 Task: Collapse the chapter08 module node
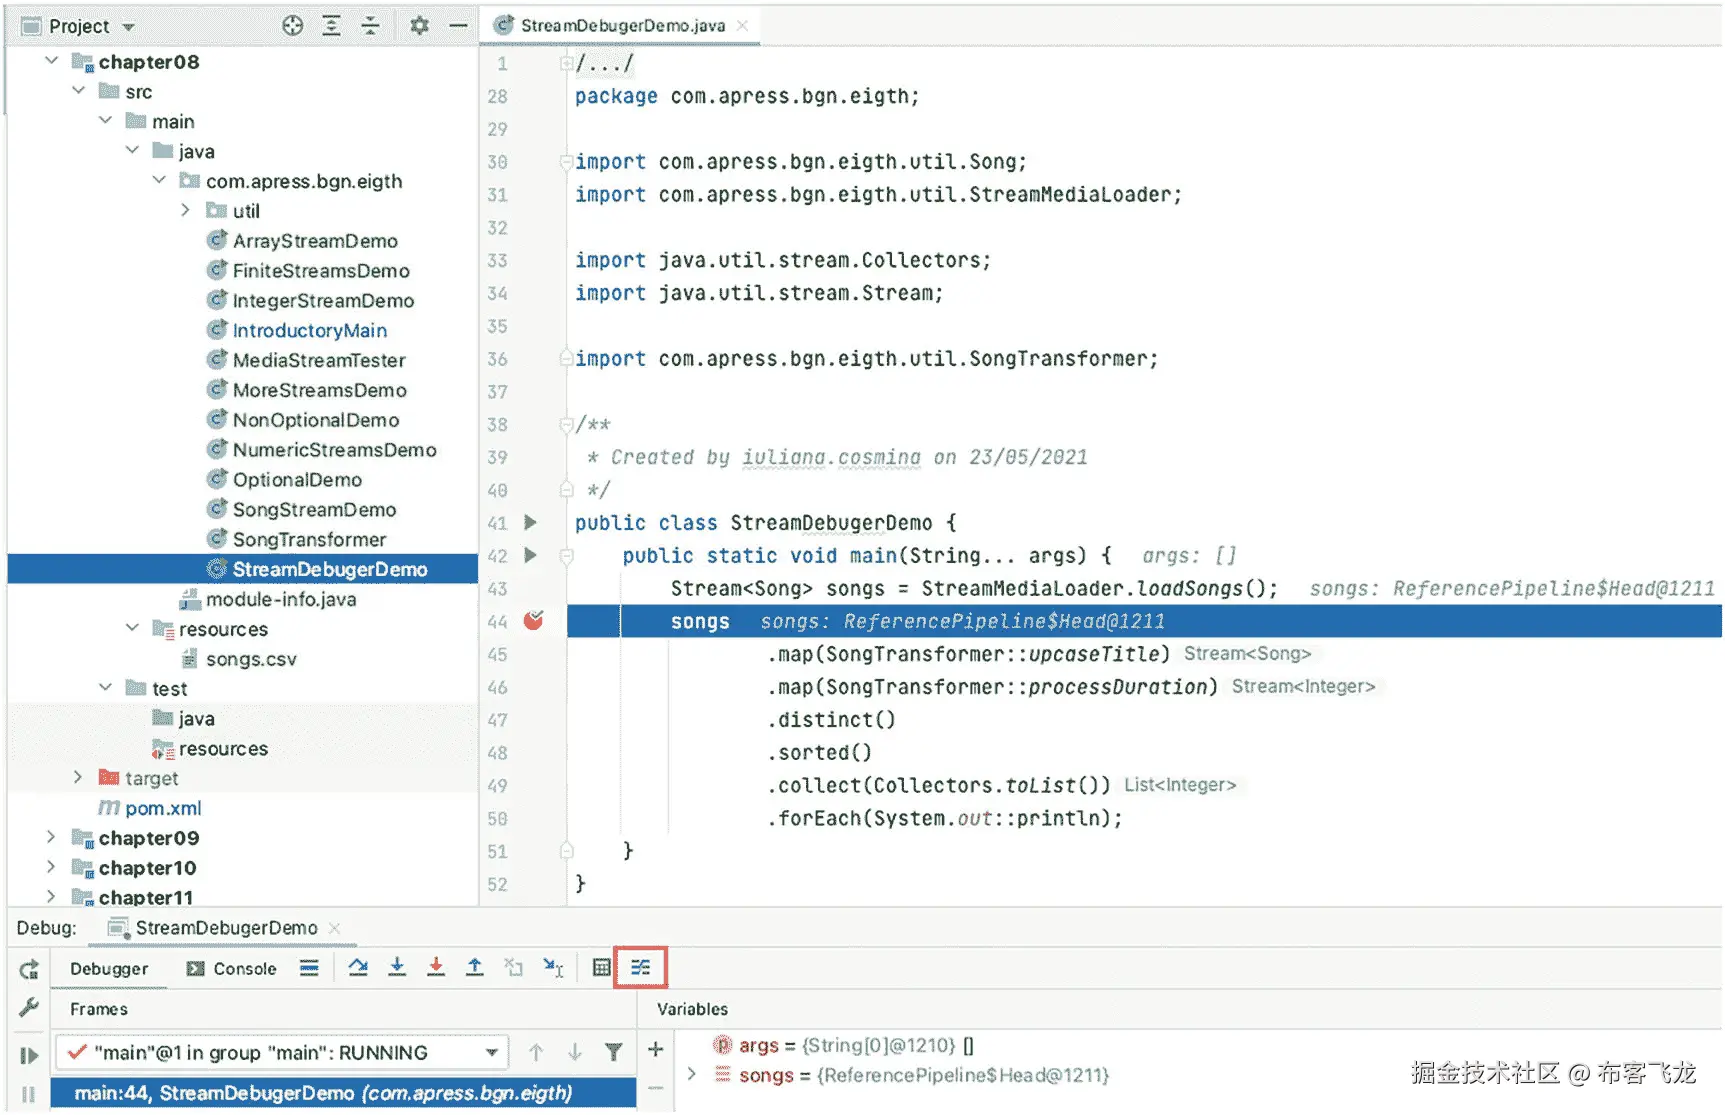coord(52,61)
